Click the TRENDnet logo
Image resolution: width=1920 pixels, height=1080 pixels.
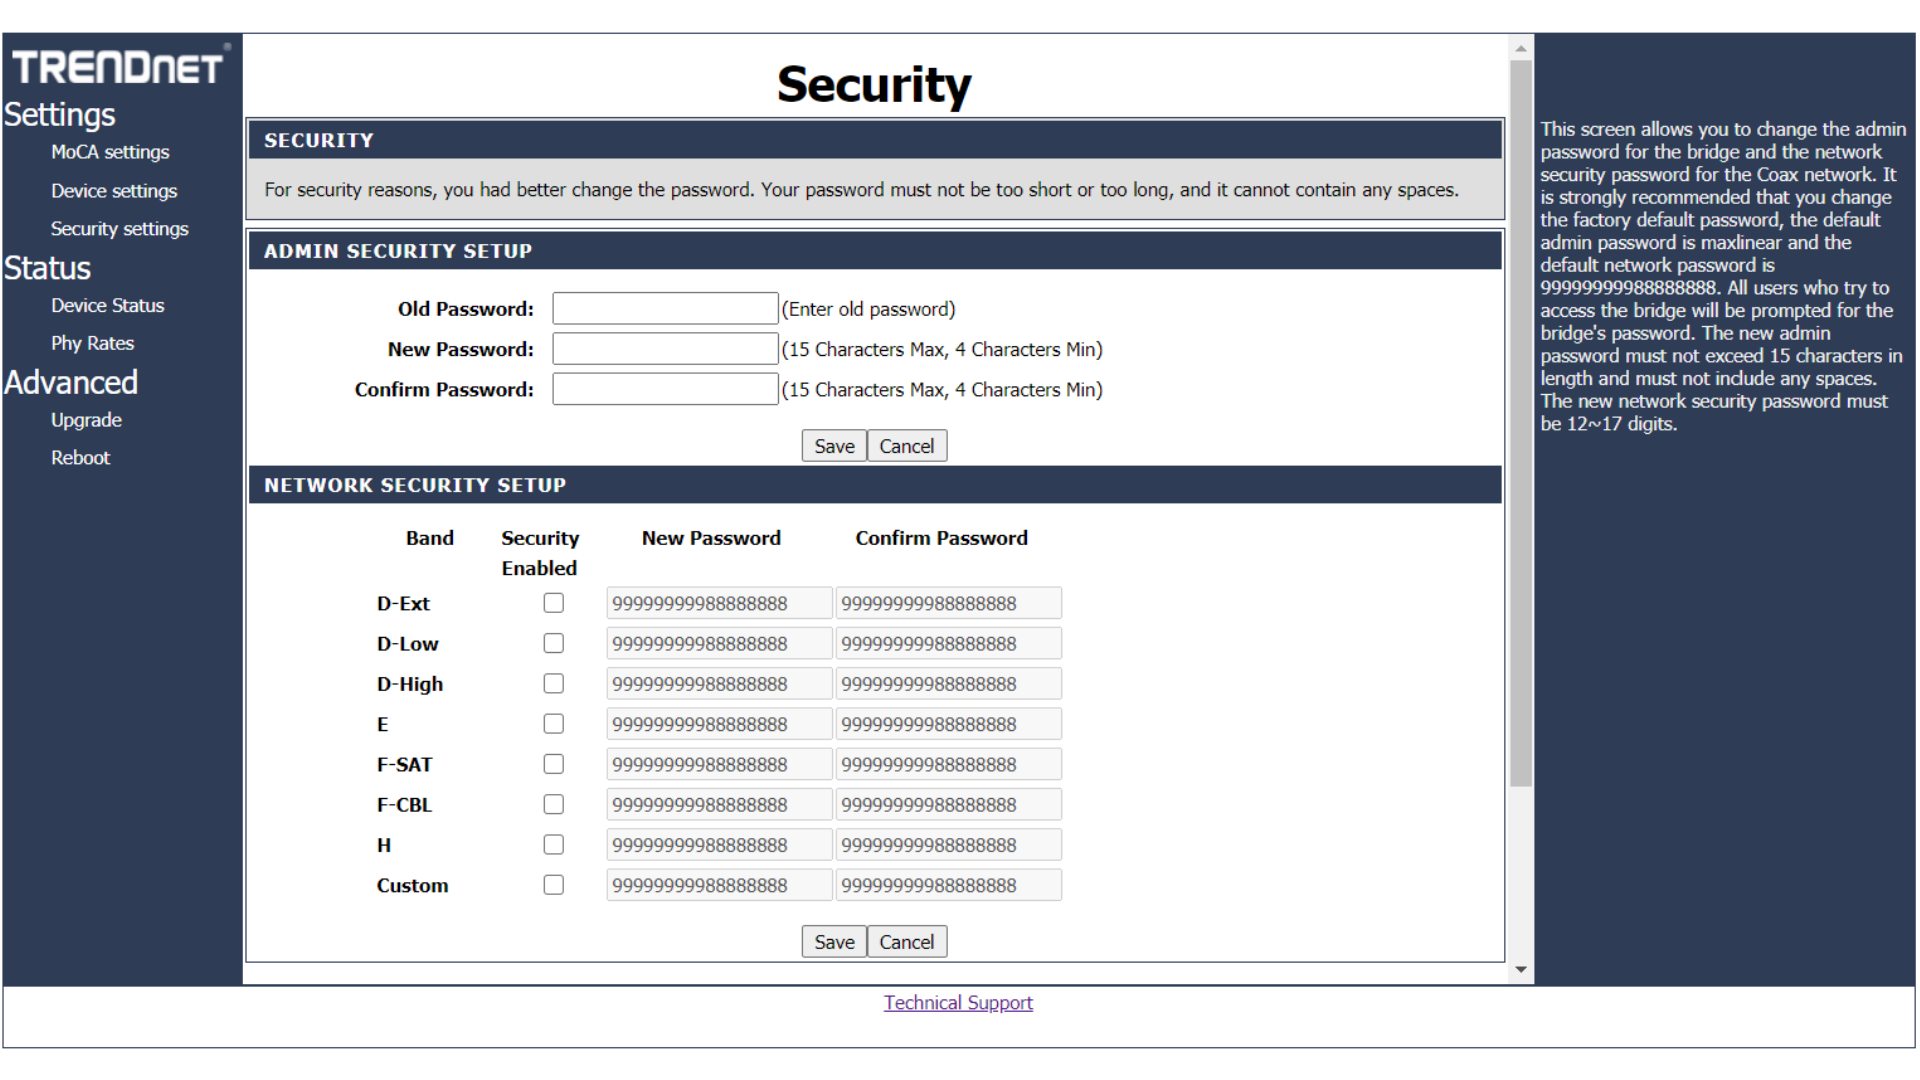click(118, 67)
